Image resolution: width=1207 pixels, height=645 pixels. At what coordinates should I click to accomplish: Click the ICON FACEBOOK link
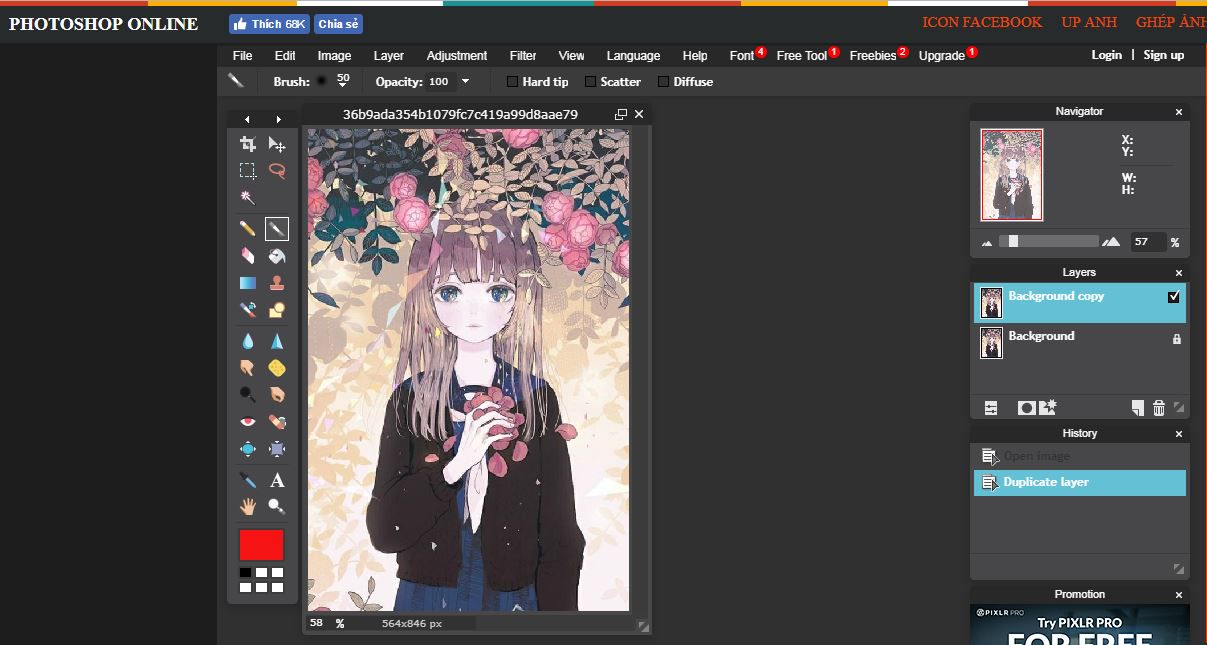981,22
